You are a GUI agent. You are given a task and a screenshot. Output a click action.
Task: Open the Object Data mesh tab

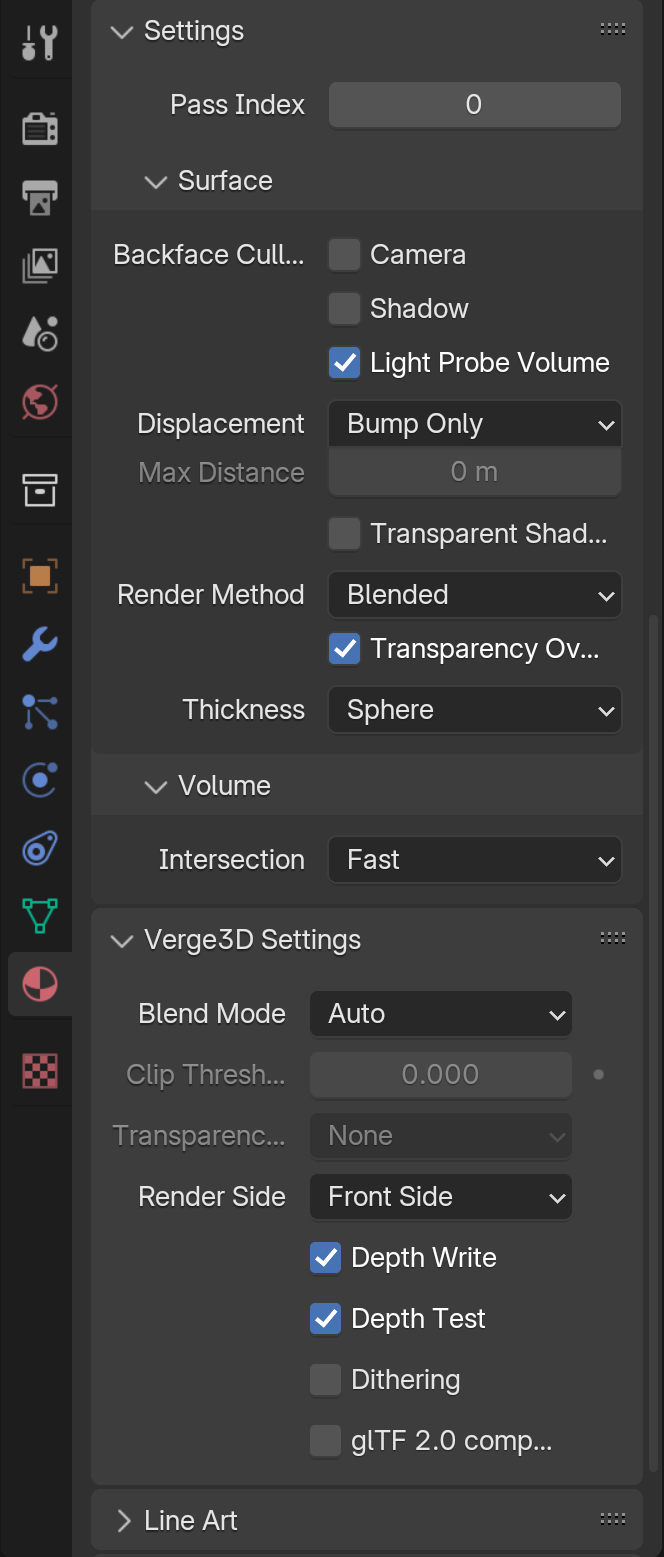point(40,916)
